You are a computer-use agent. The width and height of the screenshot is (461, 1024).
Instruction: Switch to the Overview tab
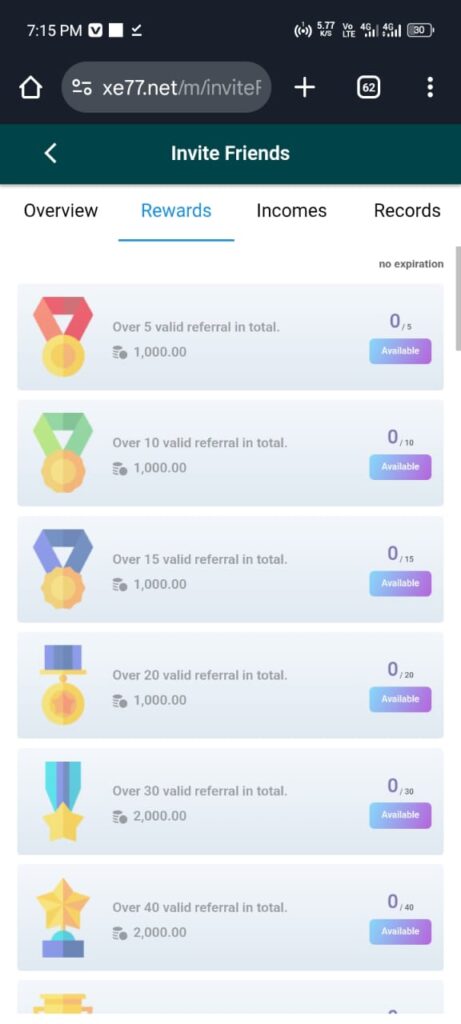[61, 210]
